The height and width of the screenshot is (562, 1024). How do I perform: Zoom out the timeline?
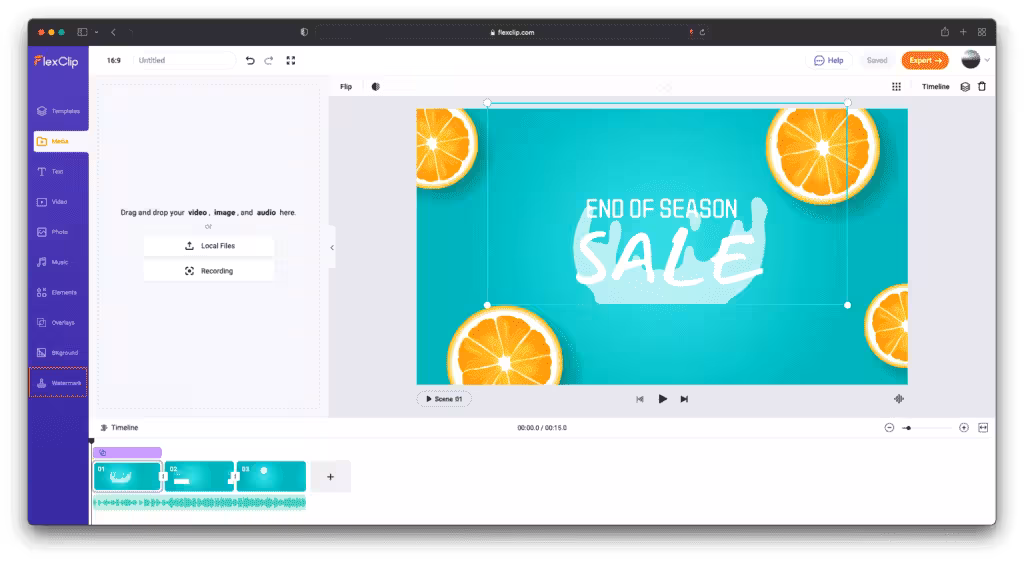(889, 428)
